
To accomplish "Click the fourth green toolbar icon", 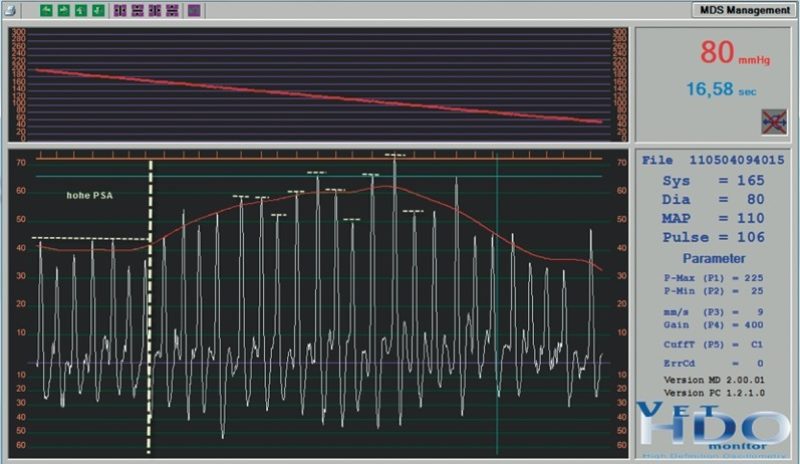I will [98, 10].
